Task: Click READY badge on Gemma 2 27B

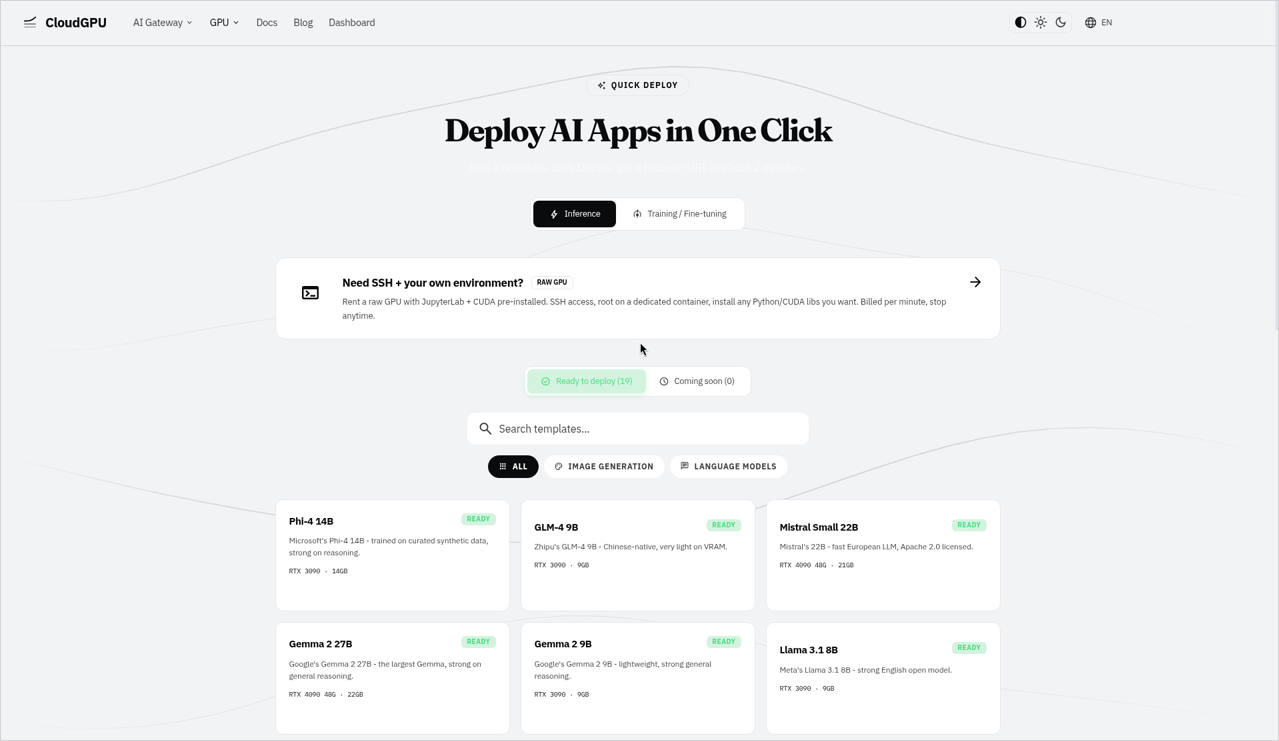Action: point(478,642)
